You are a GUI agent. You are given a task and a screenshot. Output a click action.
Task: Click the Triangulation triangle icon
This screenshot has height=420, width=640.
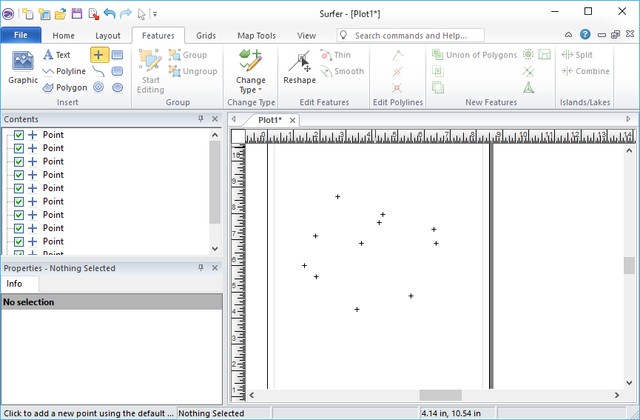(529, 87)
